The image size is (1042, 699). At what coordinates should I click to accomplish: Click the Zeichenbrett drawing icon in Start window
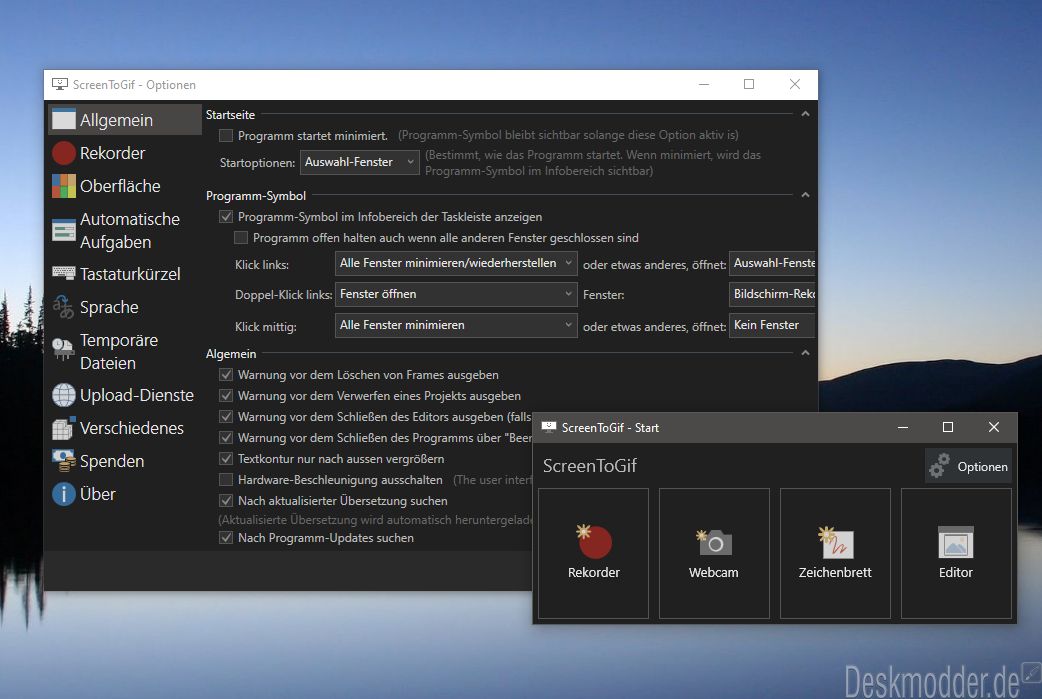[x=835, y=542]
